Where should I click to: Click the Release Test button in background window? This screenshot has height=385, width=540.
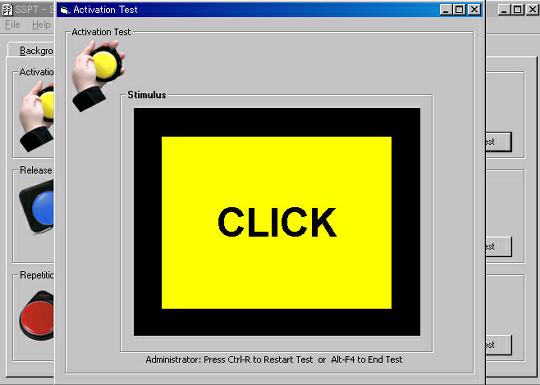498,247
